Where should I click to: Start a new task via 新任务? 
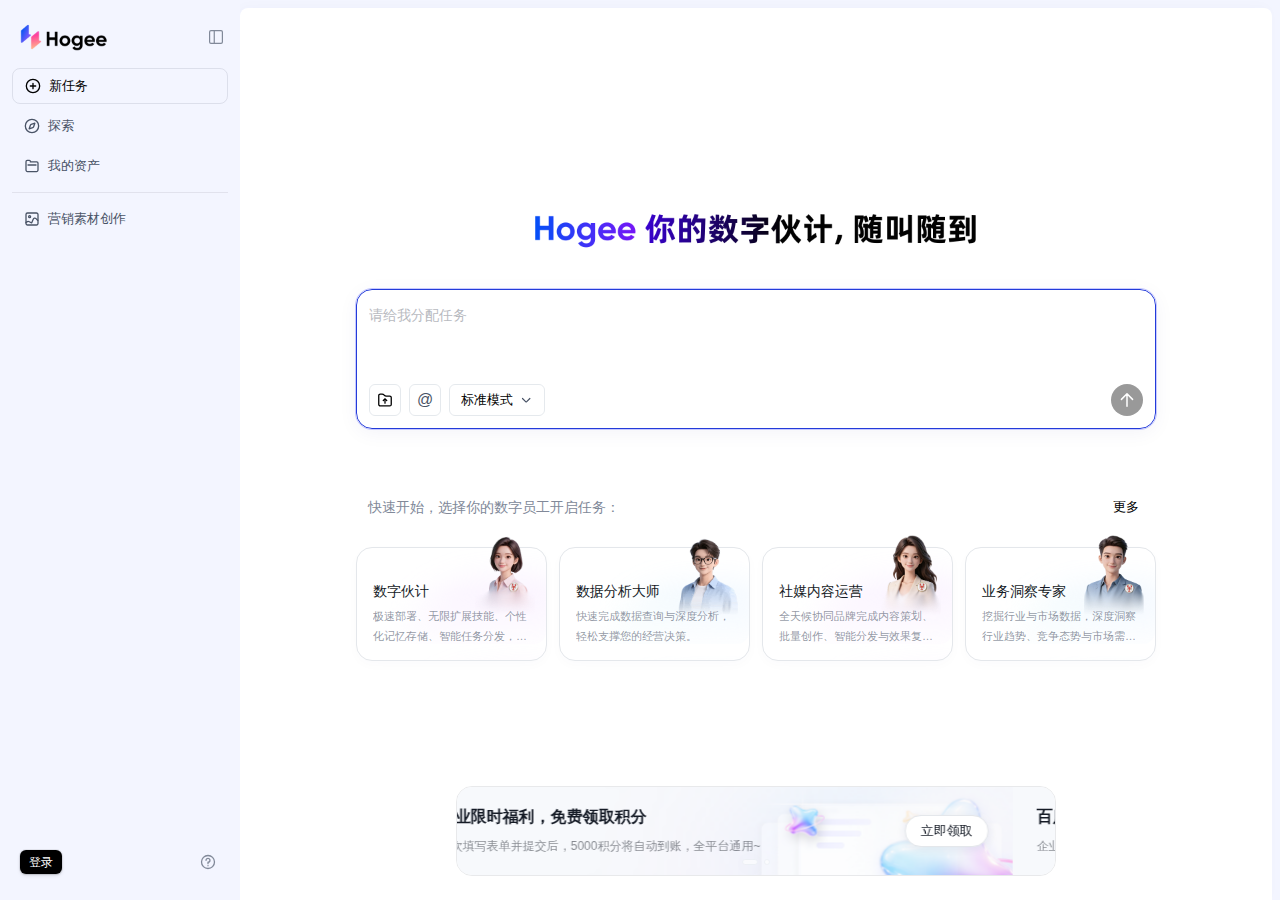point(120,86)
